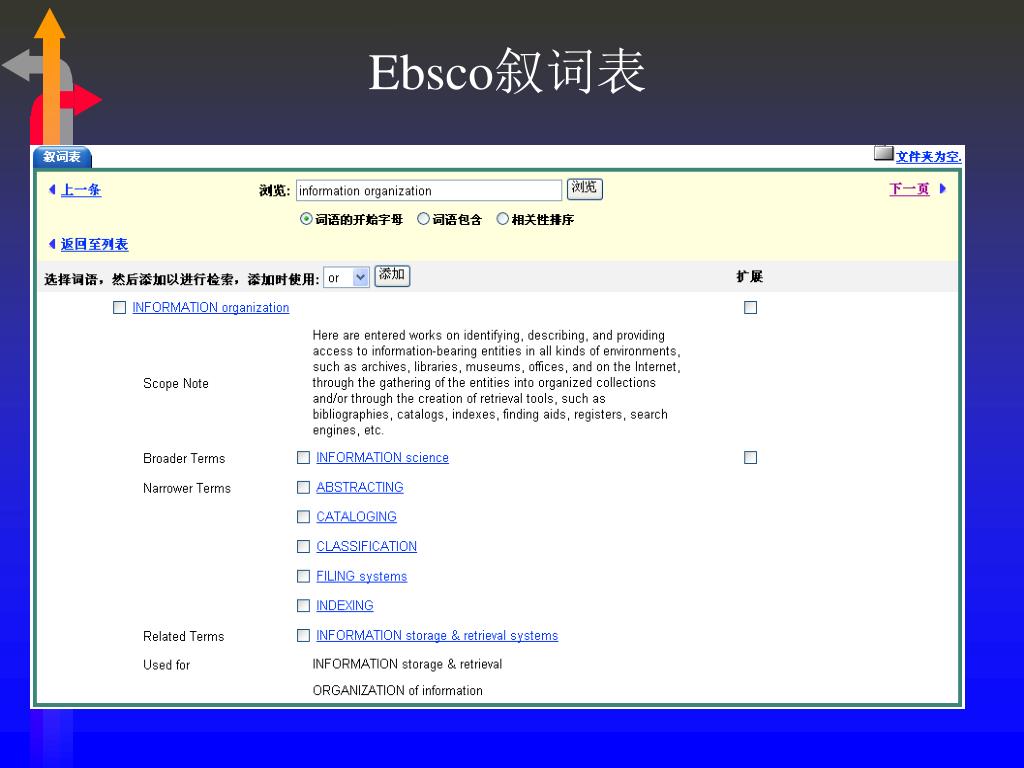This screenshot has width=1024, height=768.
Task: Check INFORMATION storage & retrieval systems checkbox
Action: [x=303, y=635]
